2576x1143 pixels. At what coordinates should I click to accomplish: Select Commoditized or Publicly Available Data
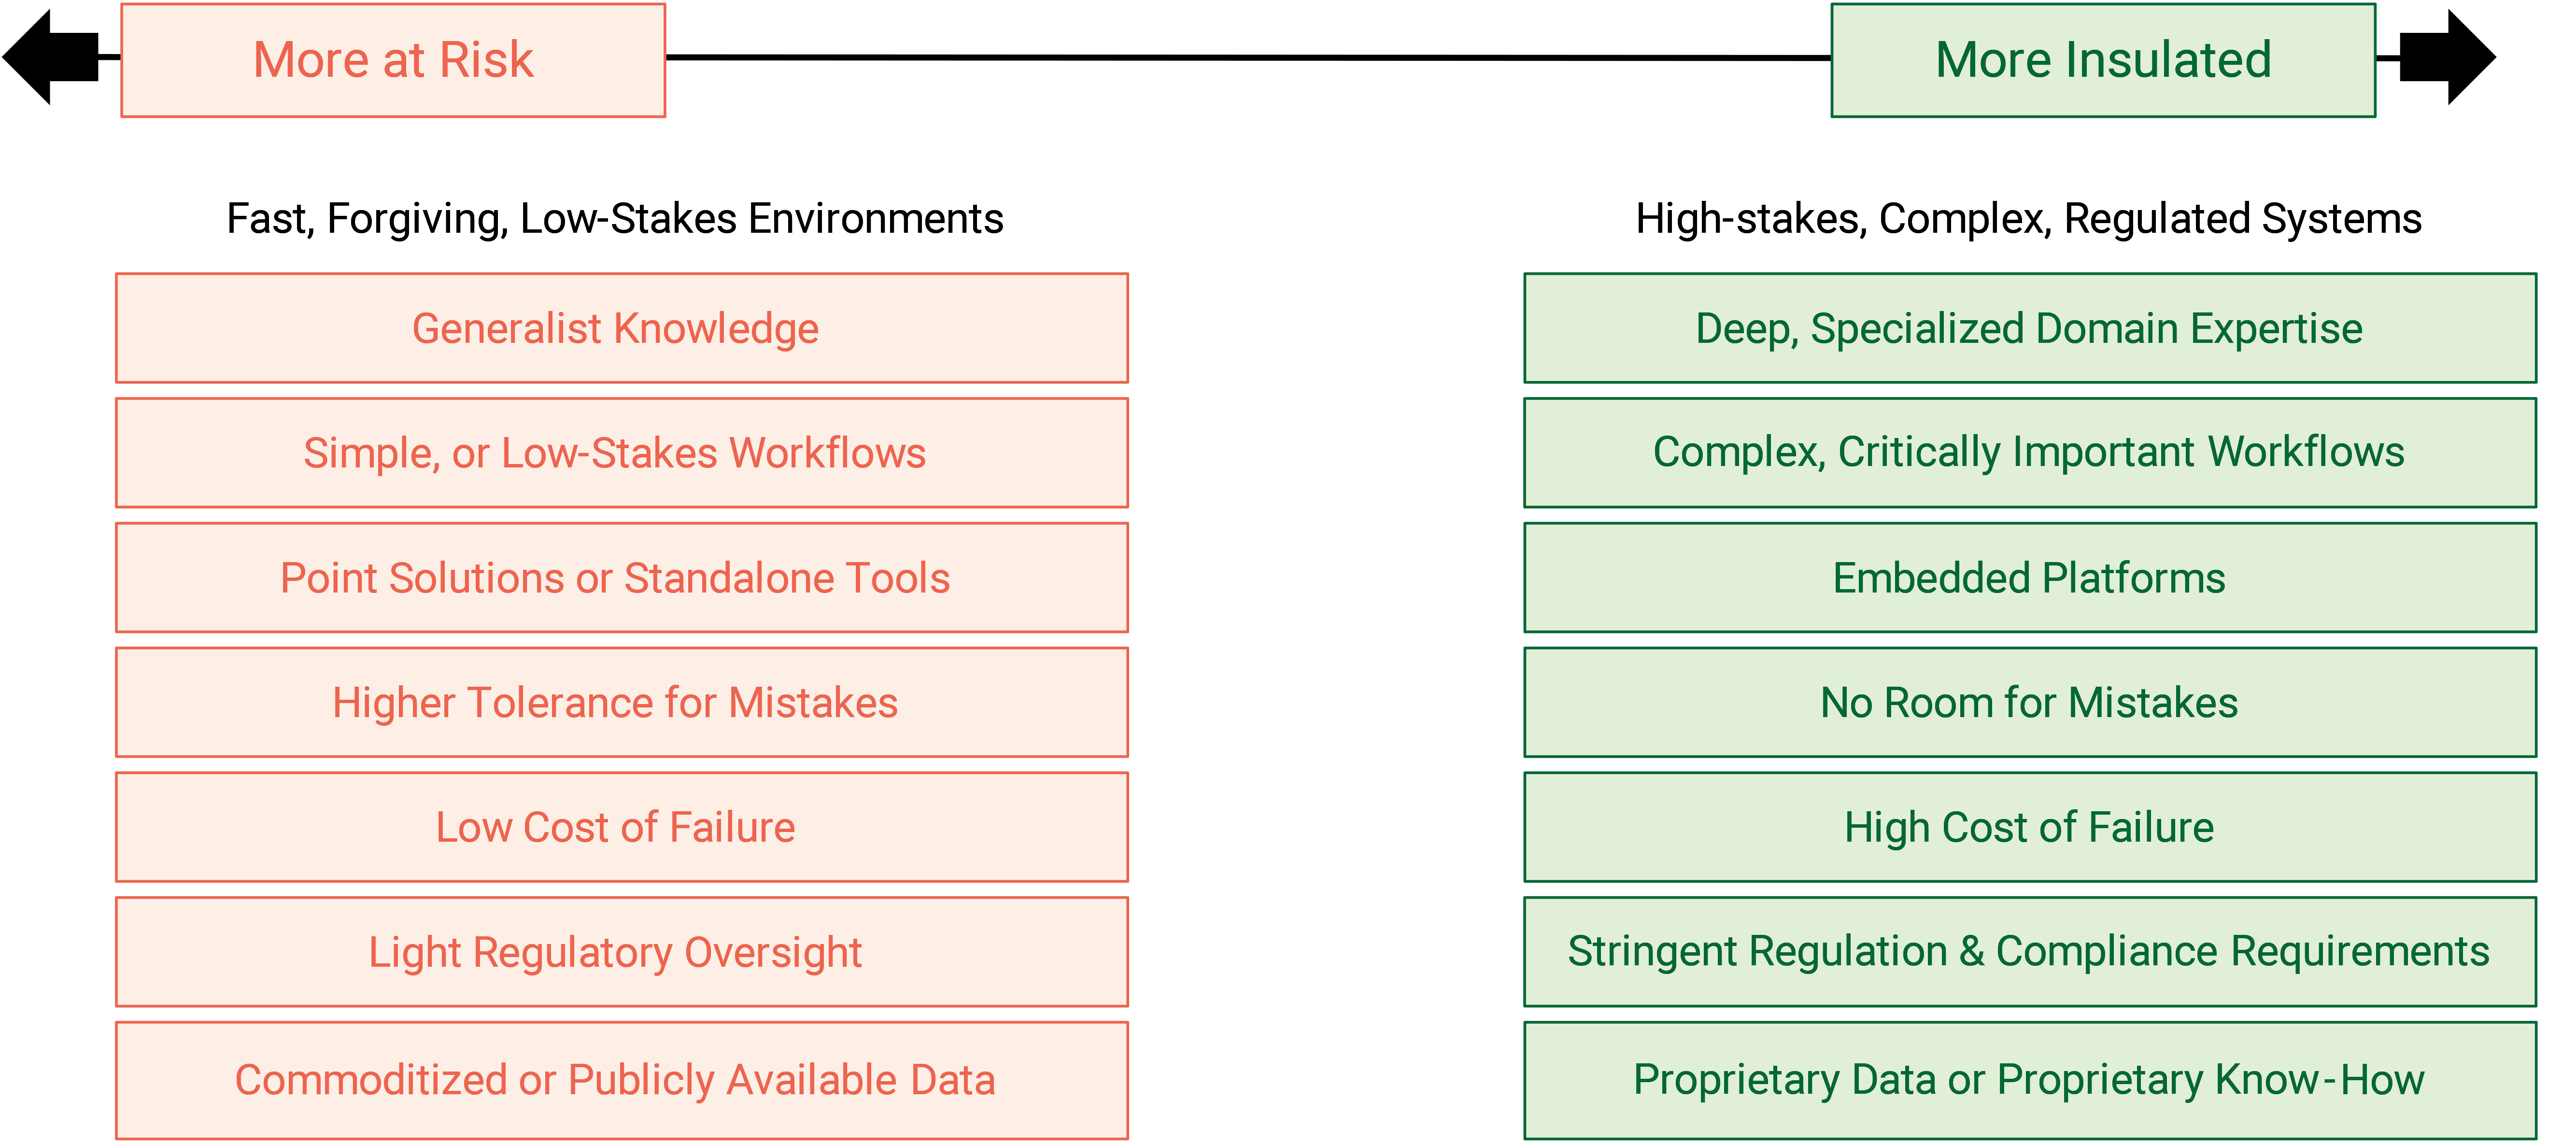(622, 1080)
